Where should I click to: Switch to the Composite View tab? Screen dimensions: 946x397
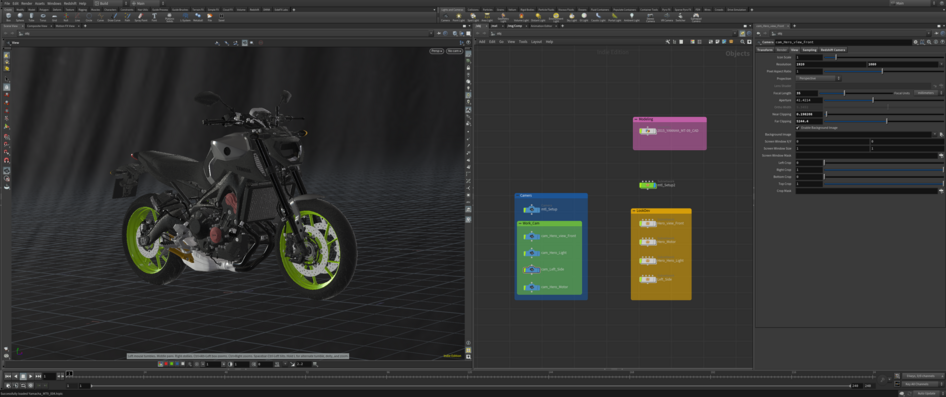(37, 26)
